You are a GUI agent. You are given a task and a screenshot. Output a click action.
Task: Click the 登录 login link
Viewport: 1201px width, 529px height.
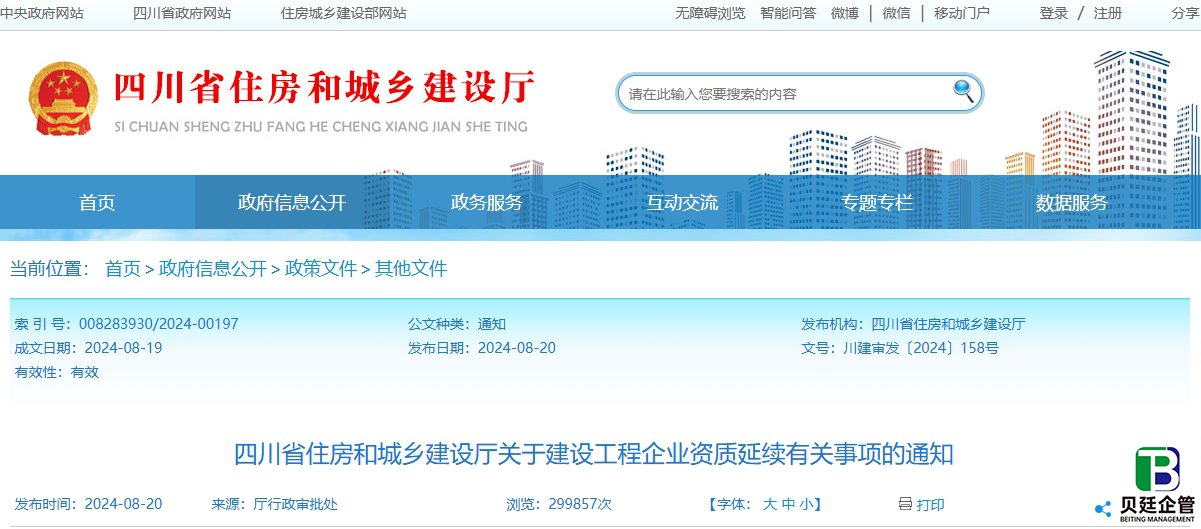[x=1054, y=13]
